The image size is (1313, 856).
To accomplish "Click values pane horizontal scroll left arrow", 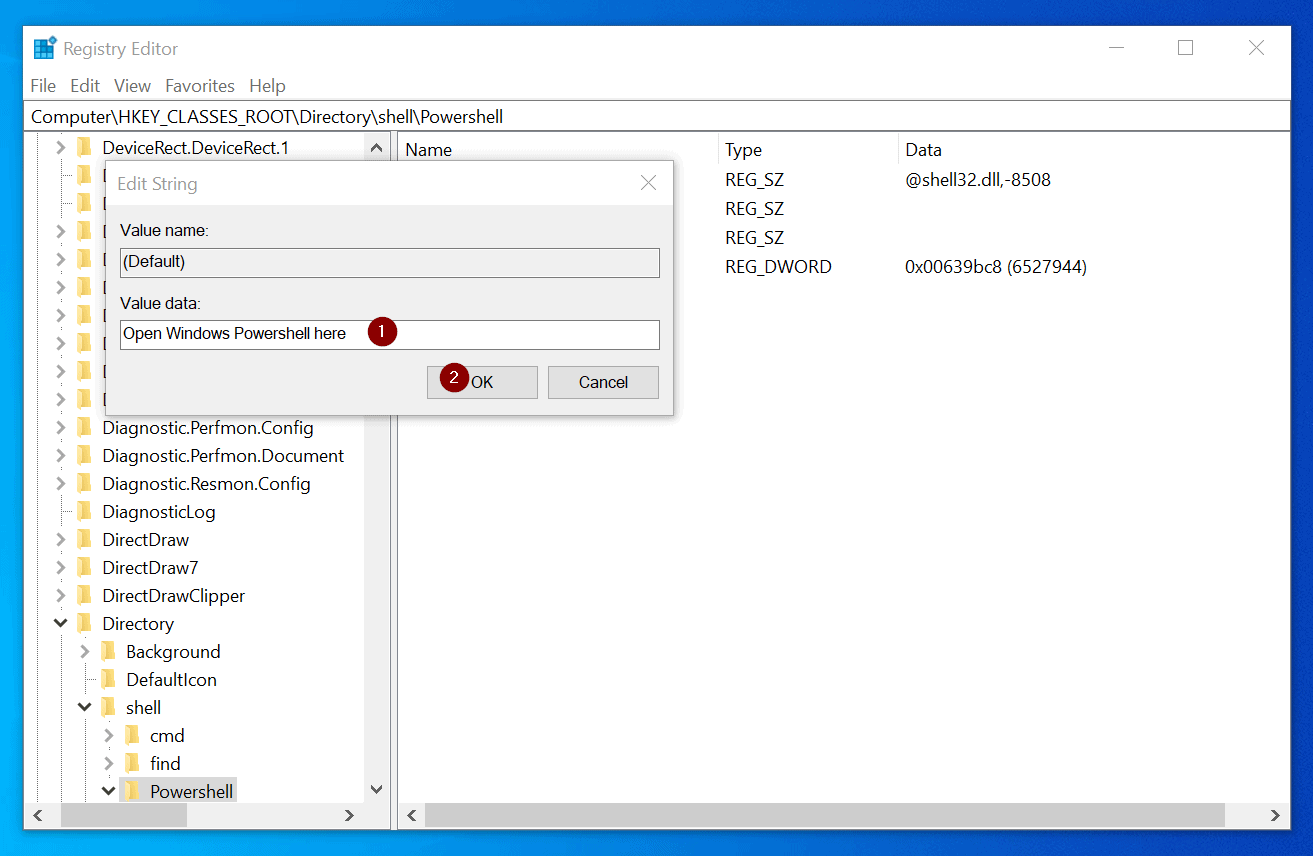I will (412, 816).
